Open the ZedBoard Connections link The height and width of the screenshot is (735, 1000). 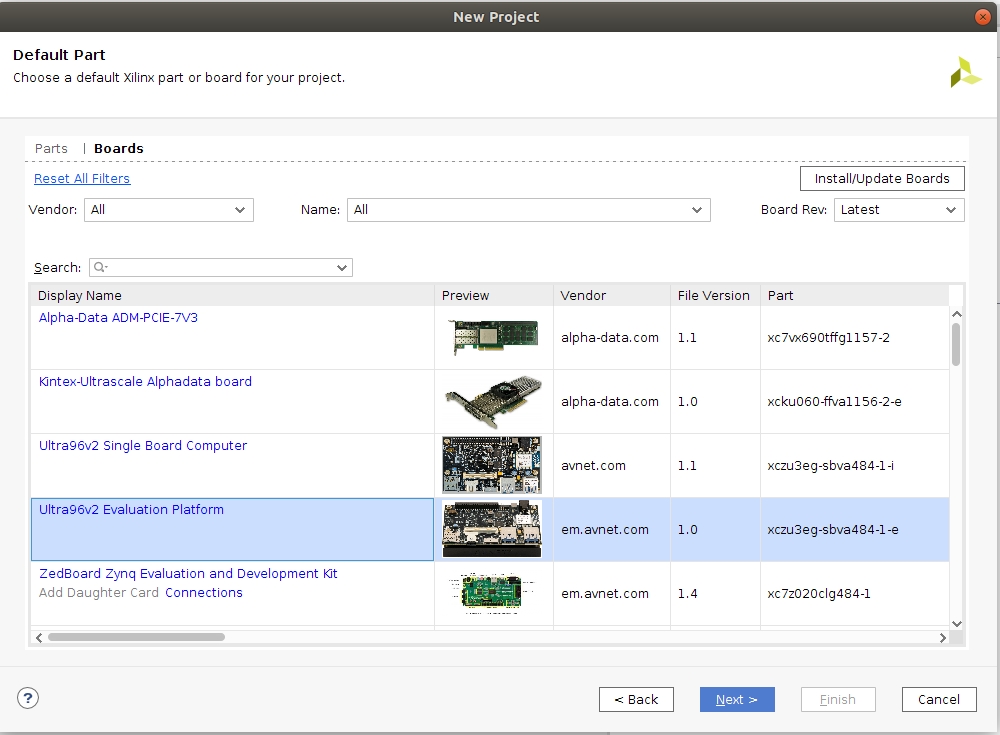[x=204, y=593]
